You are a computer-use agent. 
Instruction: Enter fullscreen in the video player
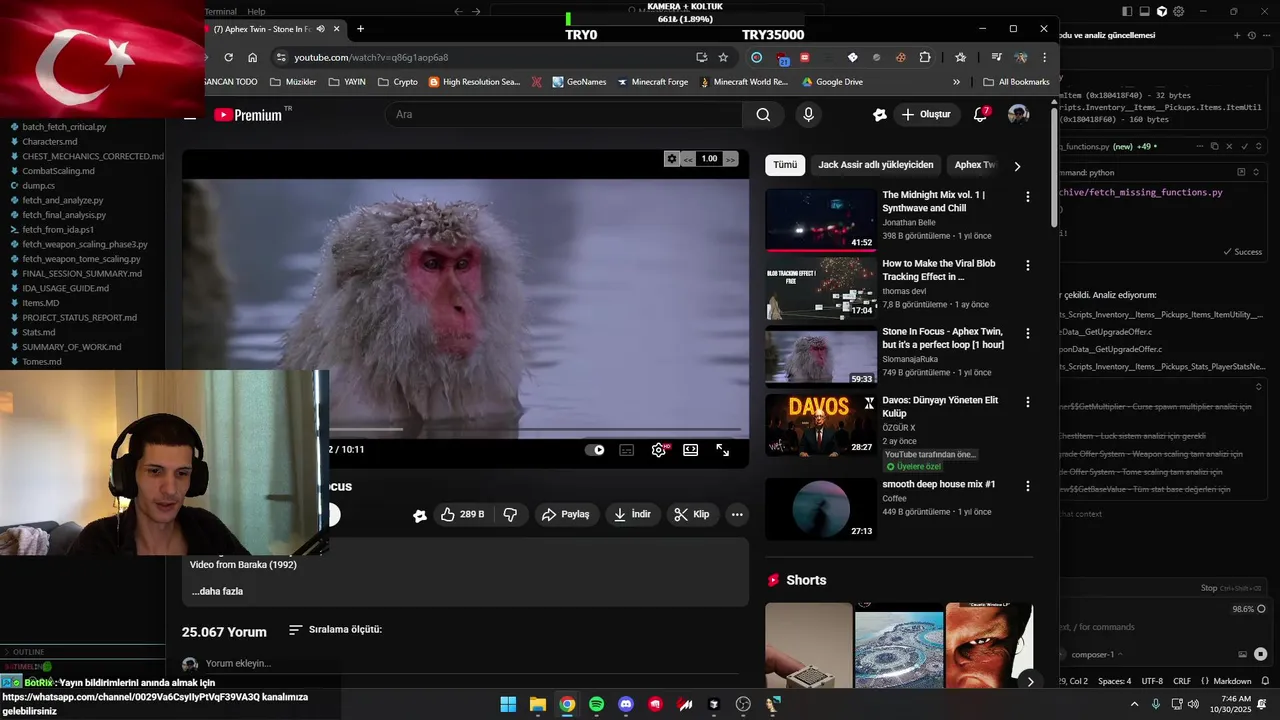point(722,450)
